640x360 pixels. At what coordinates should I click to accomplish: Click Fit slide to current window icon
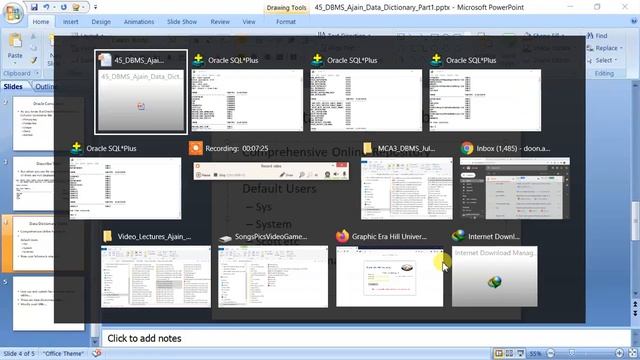[633, 353]
